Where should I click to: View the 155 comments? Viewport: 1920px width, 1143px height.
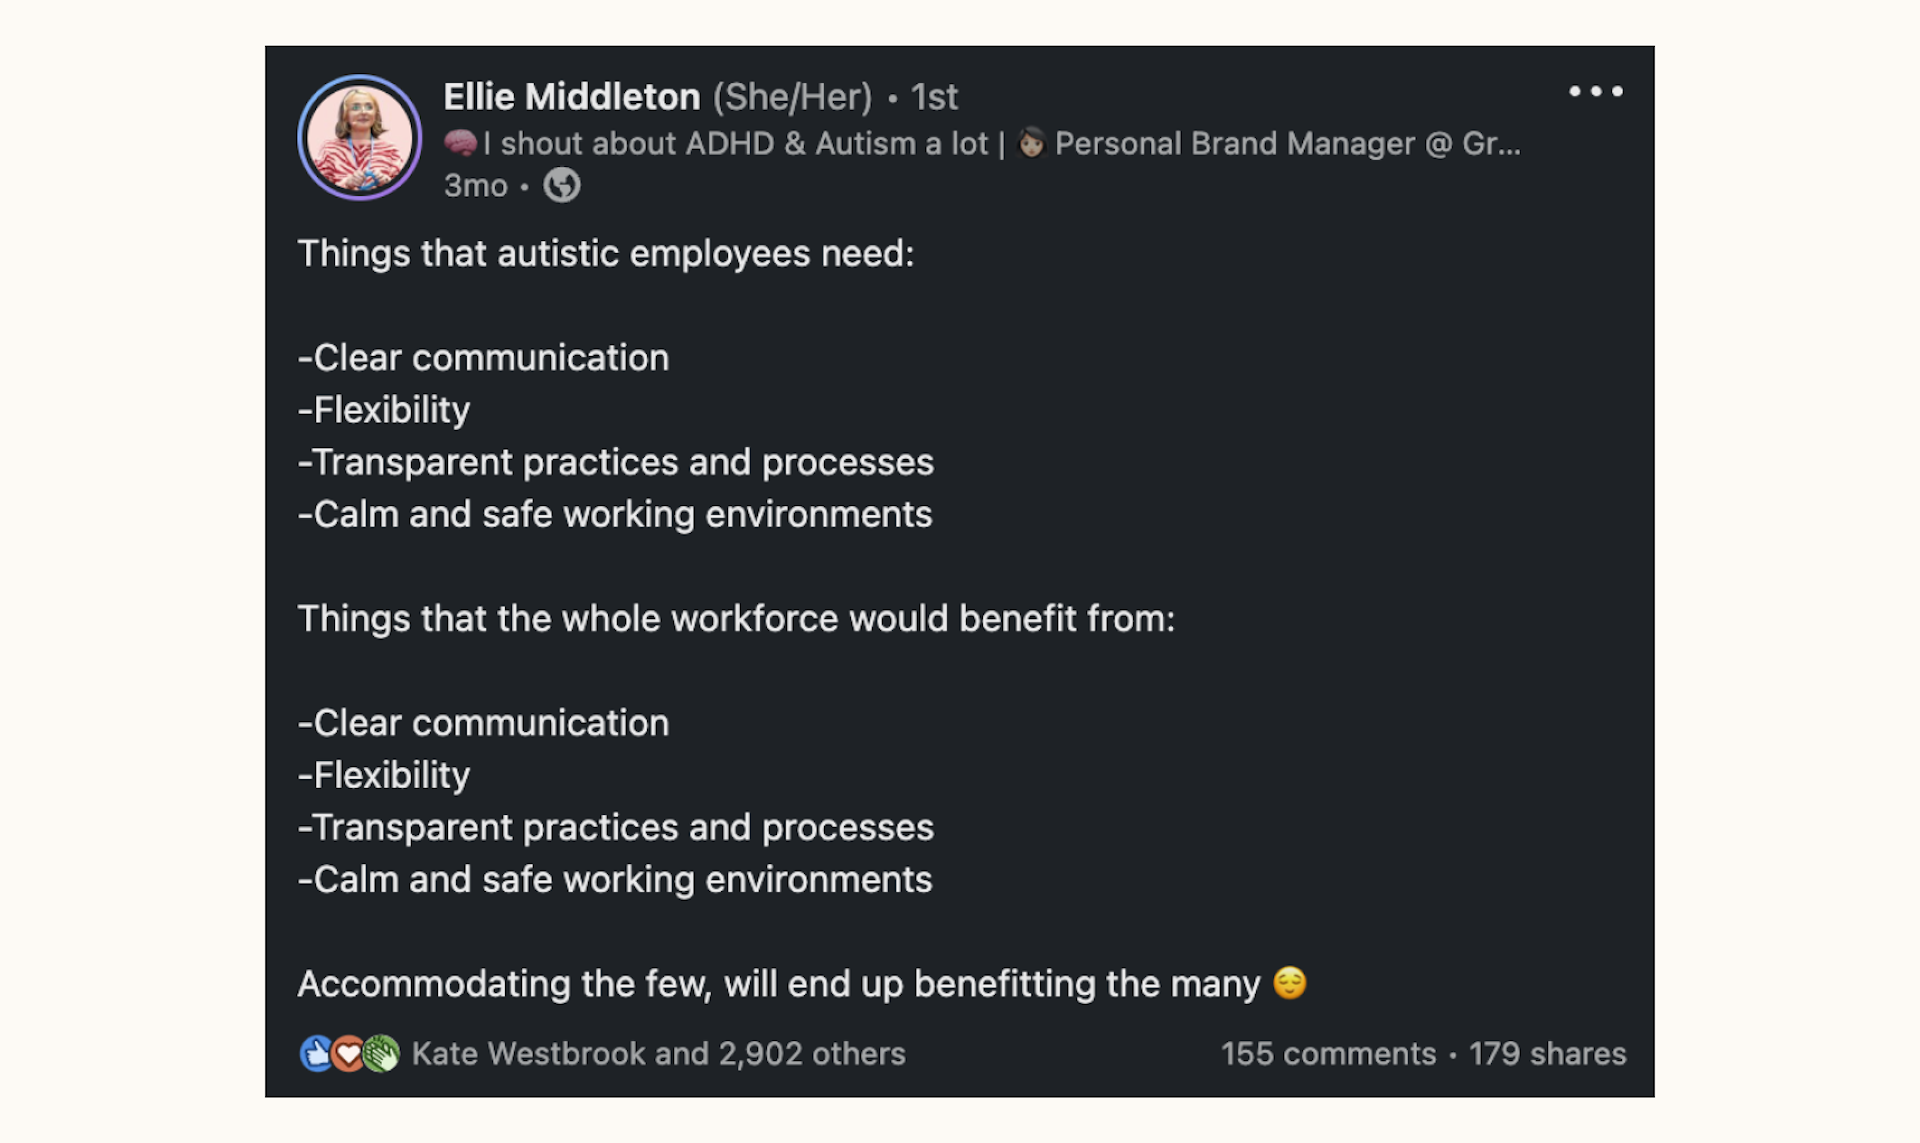click(x=1328, y=1053)
